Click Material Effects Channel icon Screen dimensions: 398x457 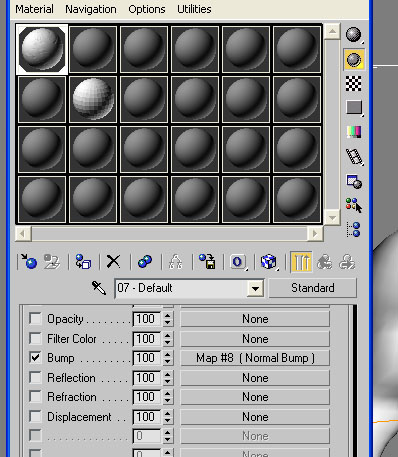tap(238, 262)
